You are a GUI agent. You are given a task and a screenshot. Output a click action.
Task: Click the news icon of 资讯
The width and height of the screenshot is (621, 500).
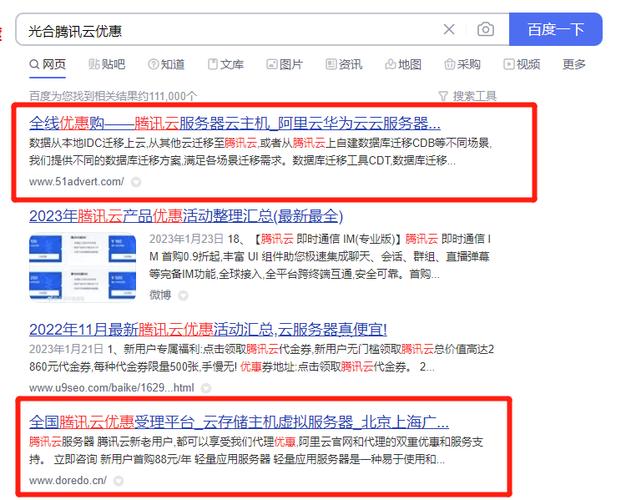pos(331,64)
